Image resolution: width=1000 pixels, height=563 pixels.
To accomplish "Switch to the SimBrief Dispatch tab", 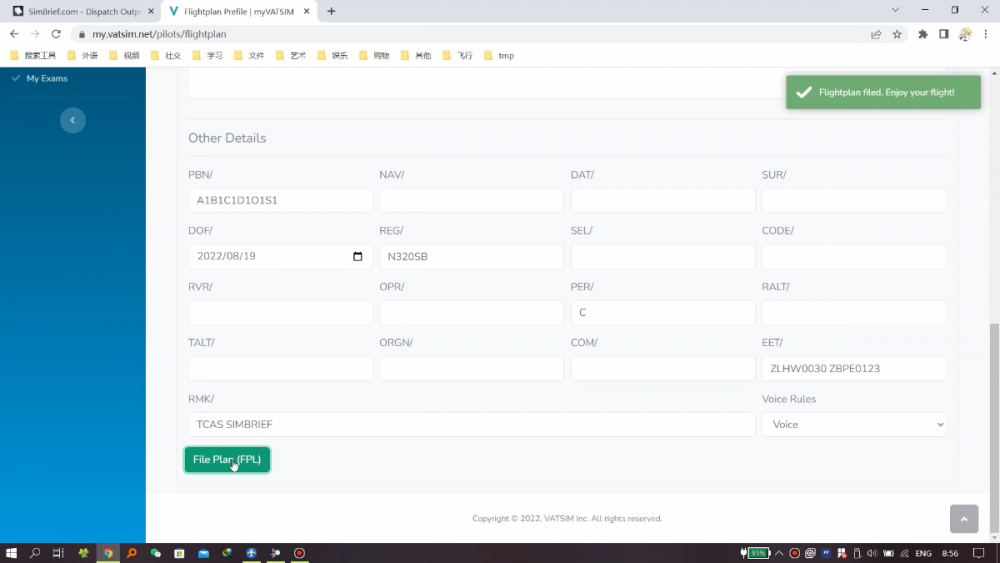I will pos(78,11).
